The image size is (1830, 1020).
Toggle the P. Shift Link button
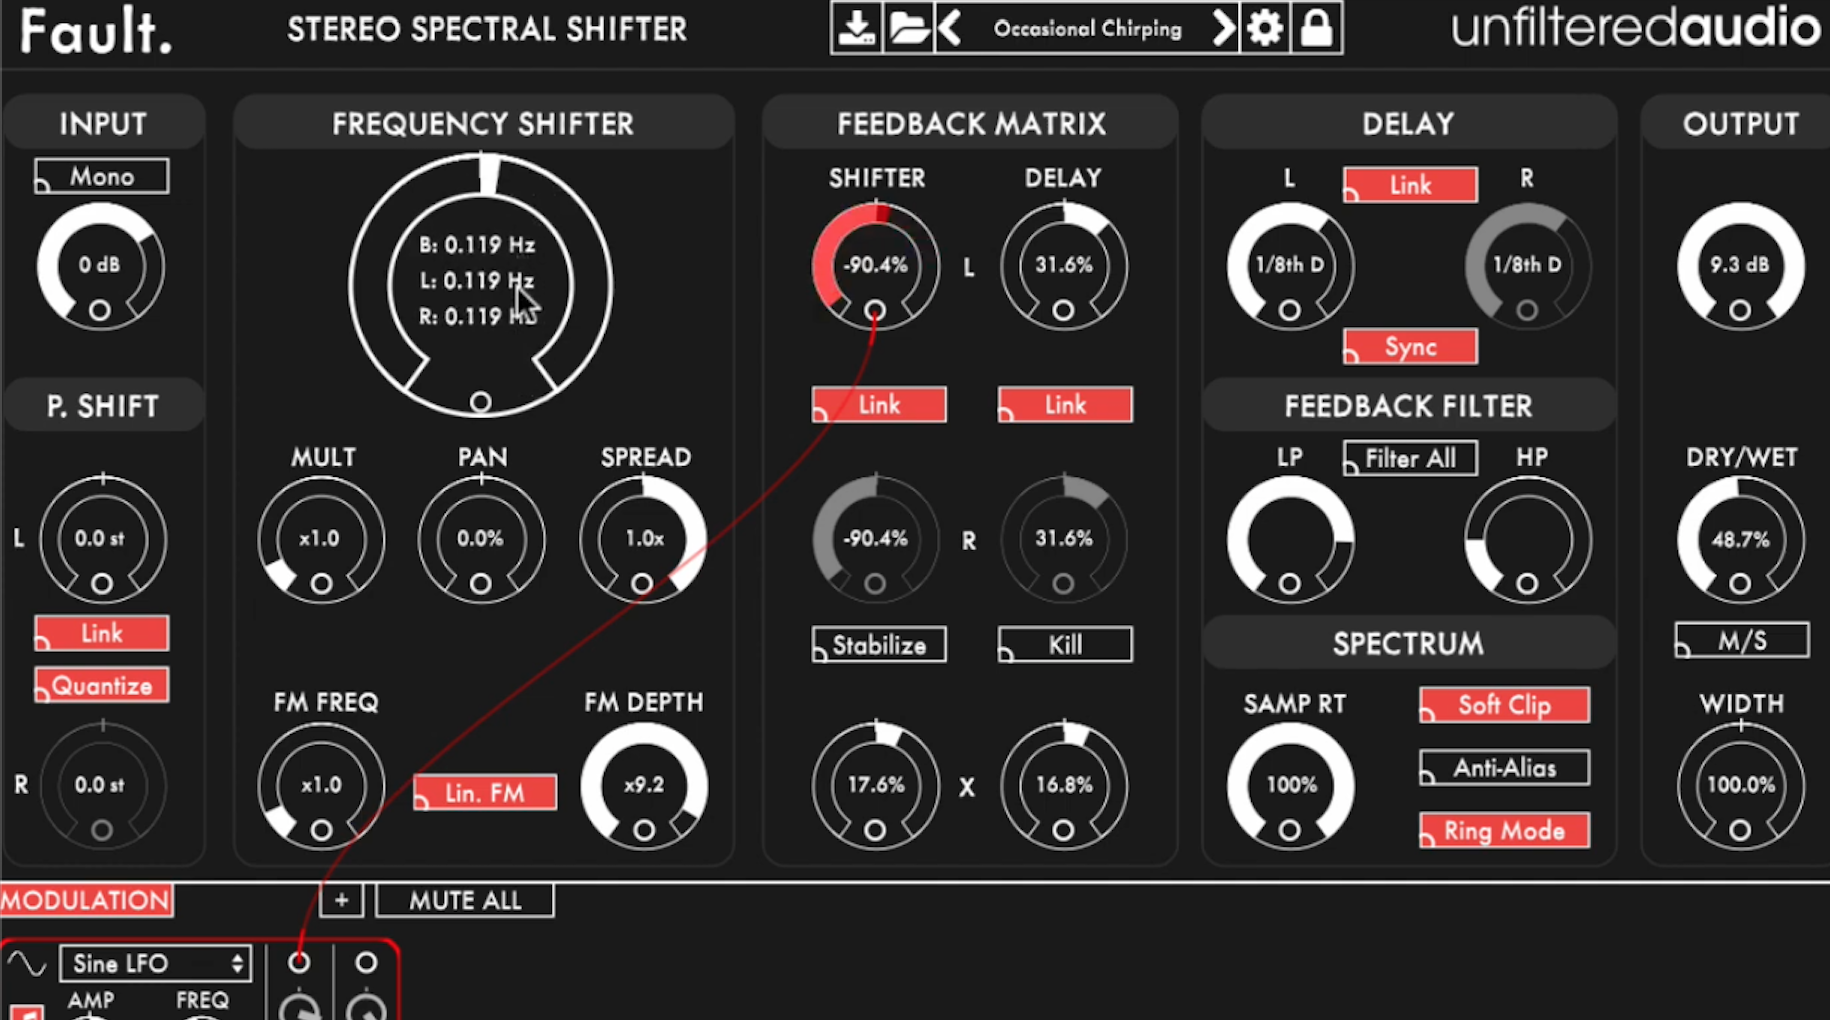(x=102, y=633)
